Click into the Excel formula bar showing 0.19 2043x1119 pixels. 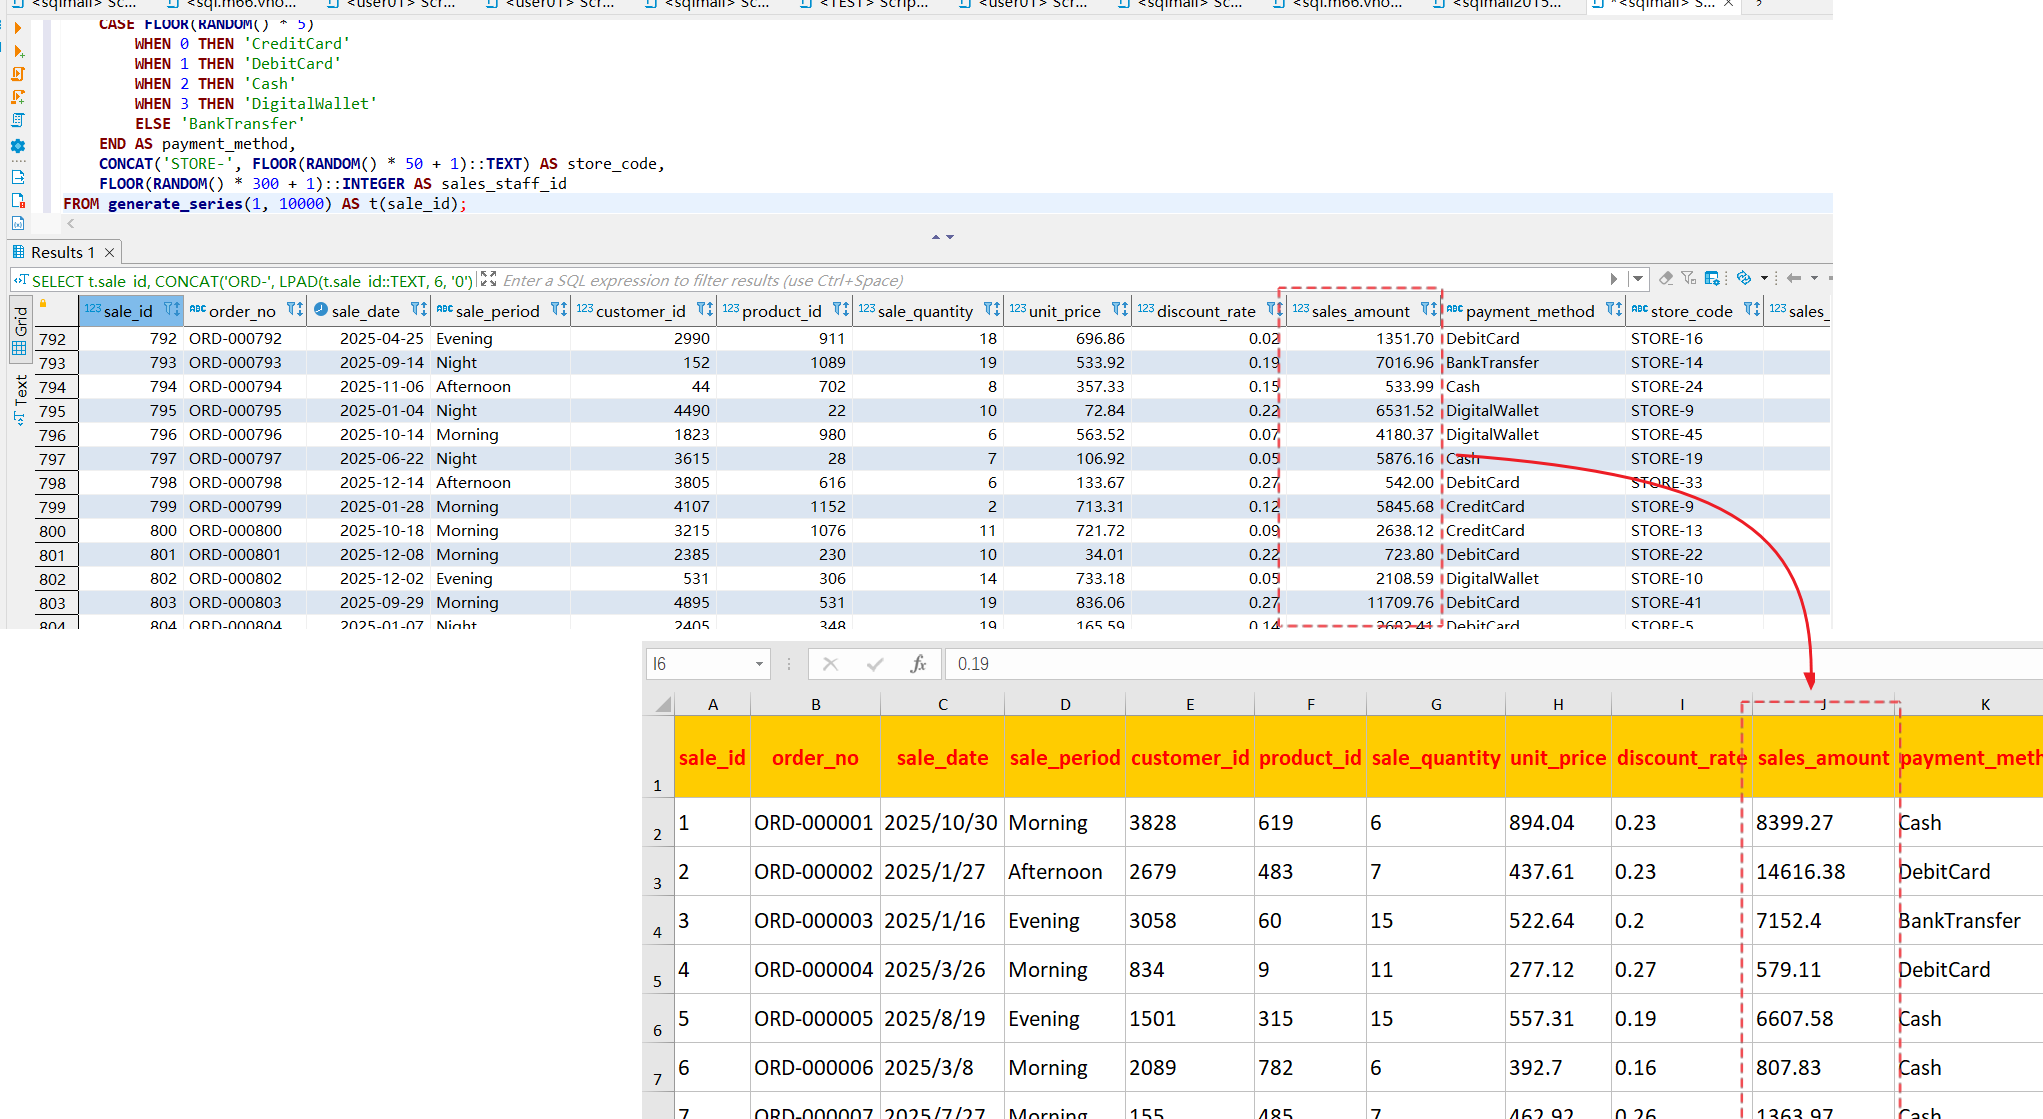[x=1493, y=664]
